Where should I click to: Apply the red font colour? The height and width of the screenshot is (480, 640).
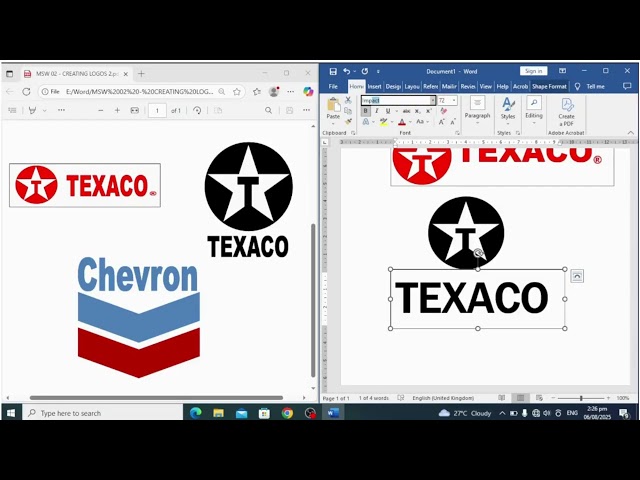point(402,122)
